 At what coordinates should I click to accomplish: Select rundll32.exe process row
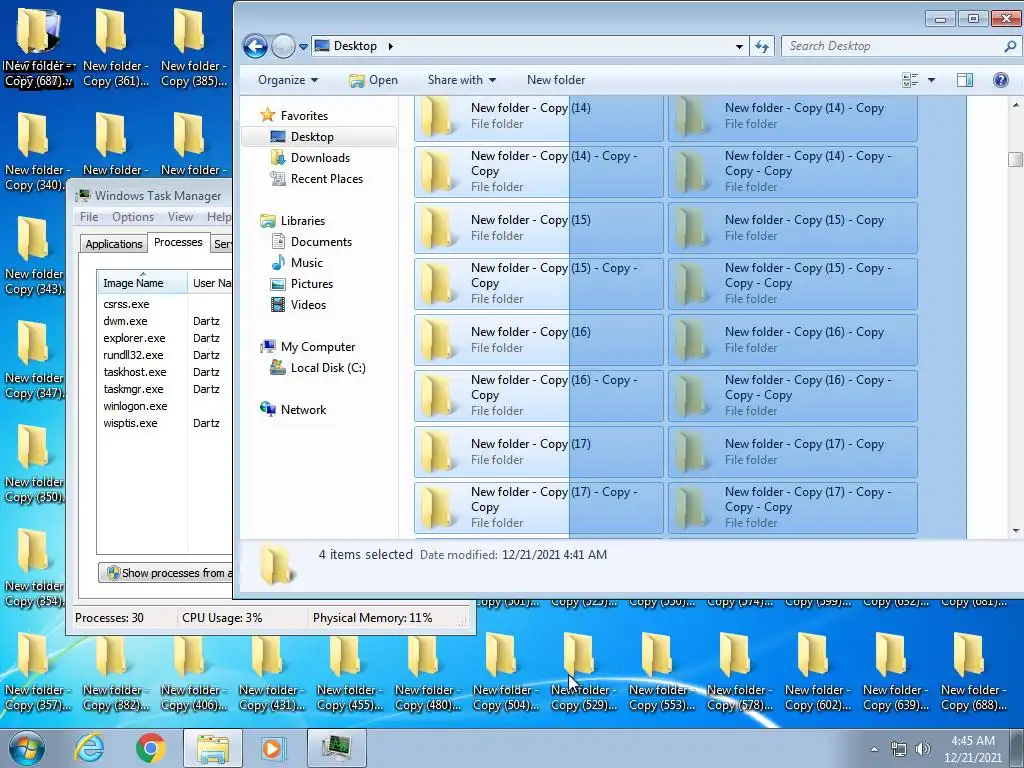[x=165, y=355]
